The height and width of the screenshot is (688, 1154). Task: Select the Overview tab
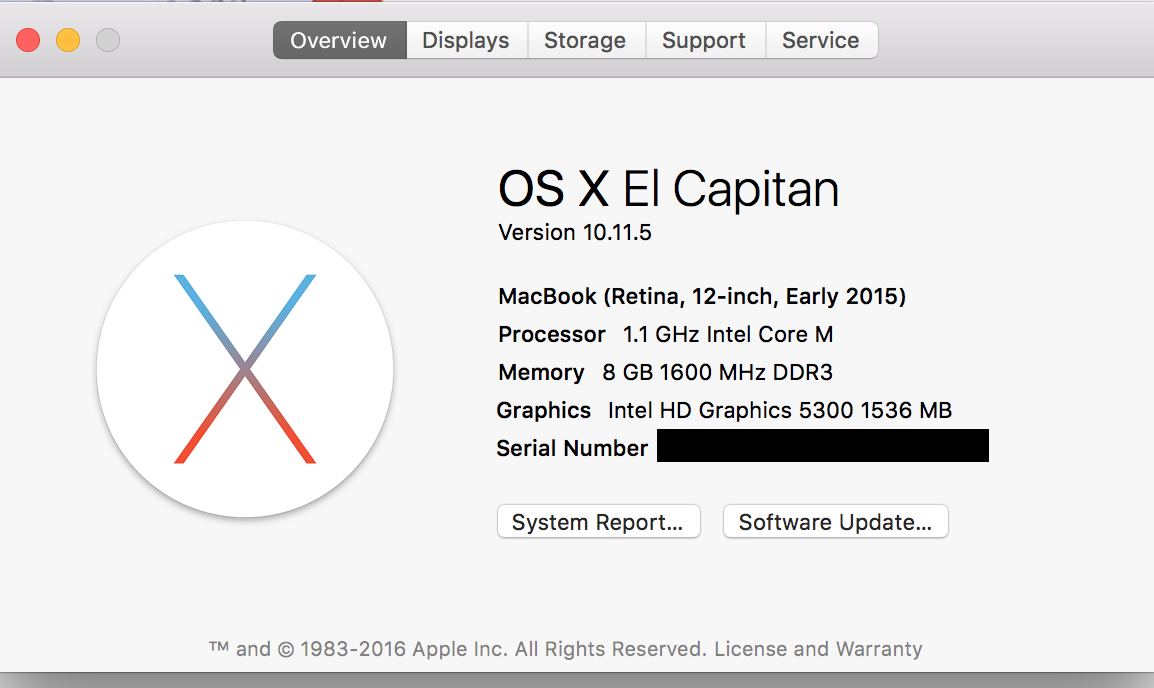click(x=339, y=41)
